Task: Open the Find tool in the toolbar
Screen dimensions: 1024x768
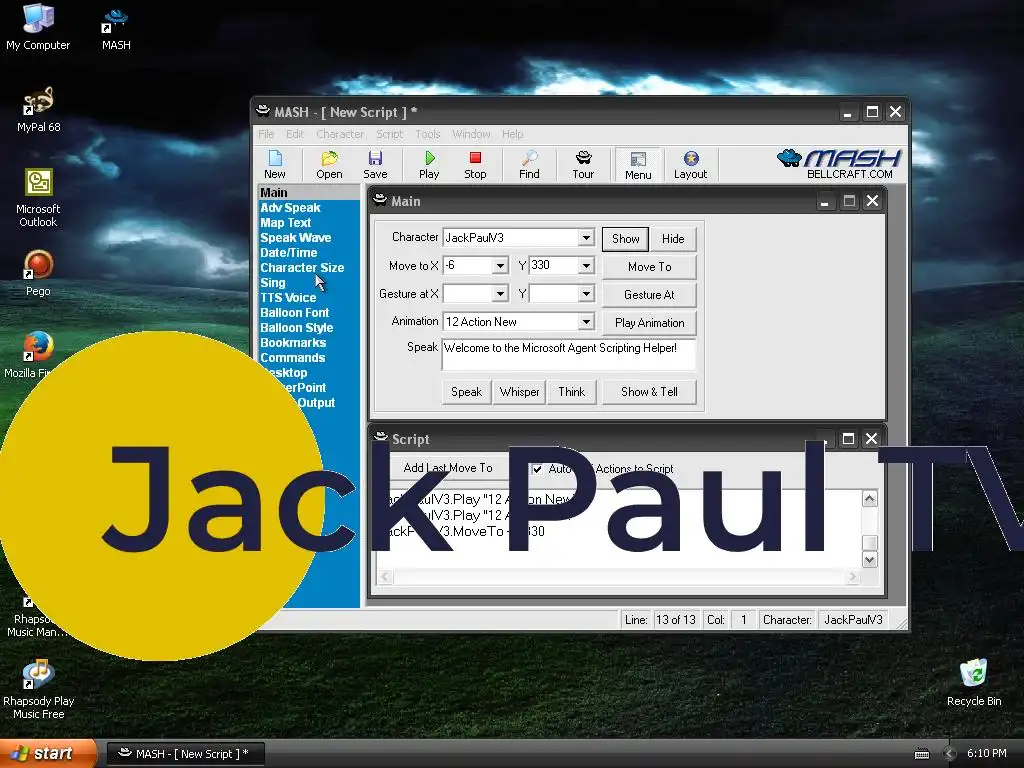Action: 529,165
